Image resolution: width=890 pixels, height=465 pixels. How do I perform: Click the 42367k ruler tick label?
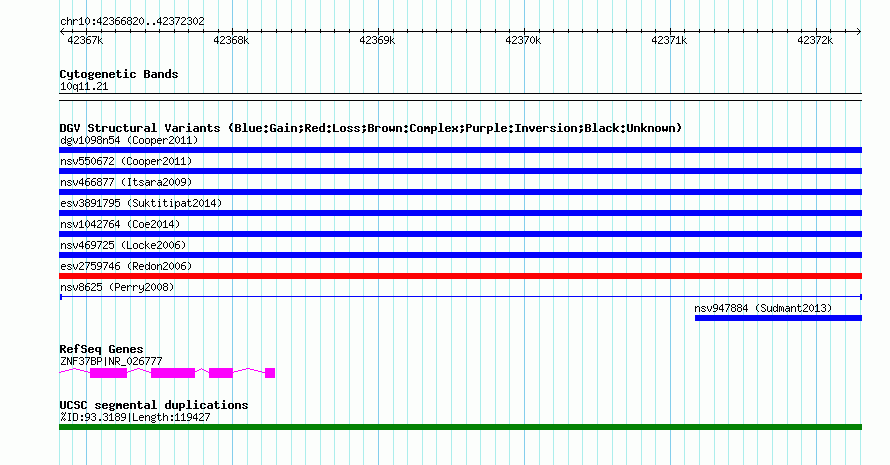[85, 40]
